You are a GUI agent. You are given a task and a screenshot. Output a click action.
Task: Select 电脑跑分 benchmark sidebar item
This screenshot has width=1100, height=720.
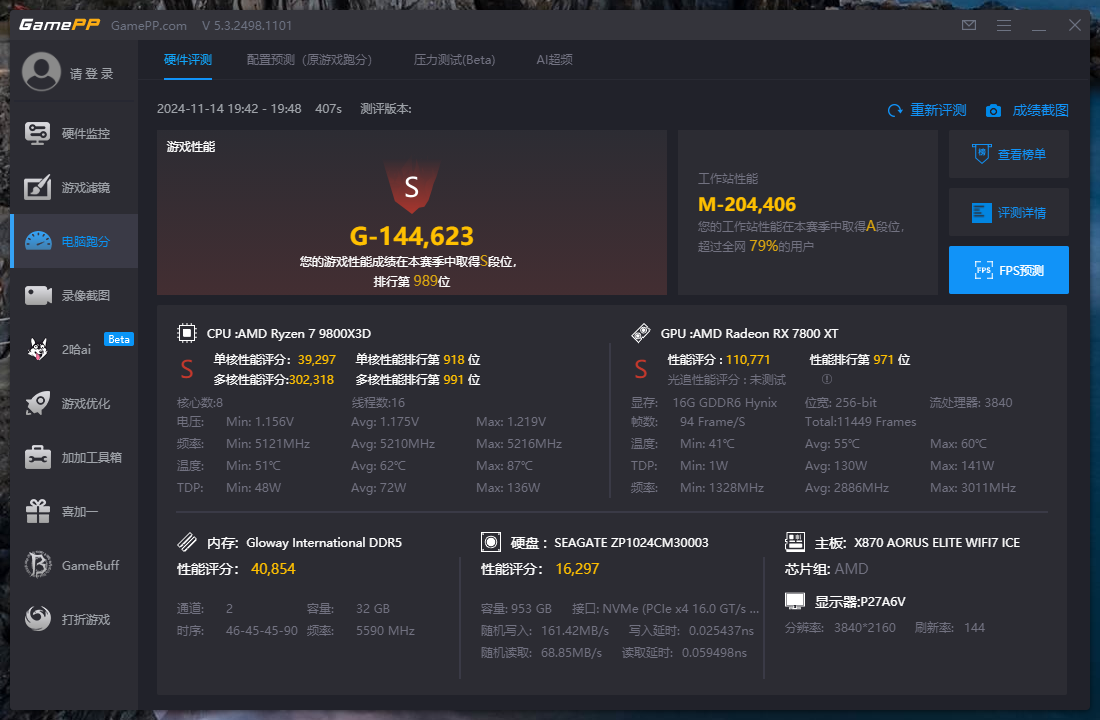click(74, 241)
